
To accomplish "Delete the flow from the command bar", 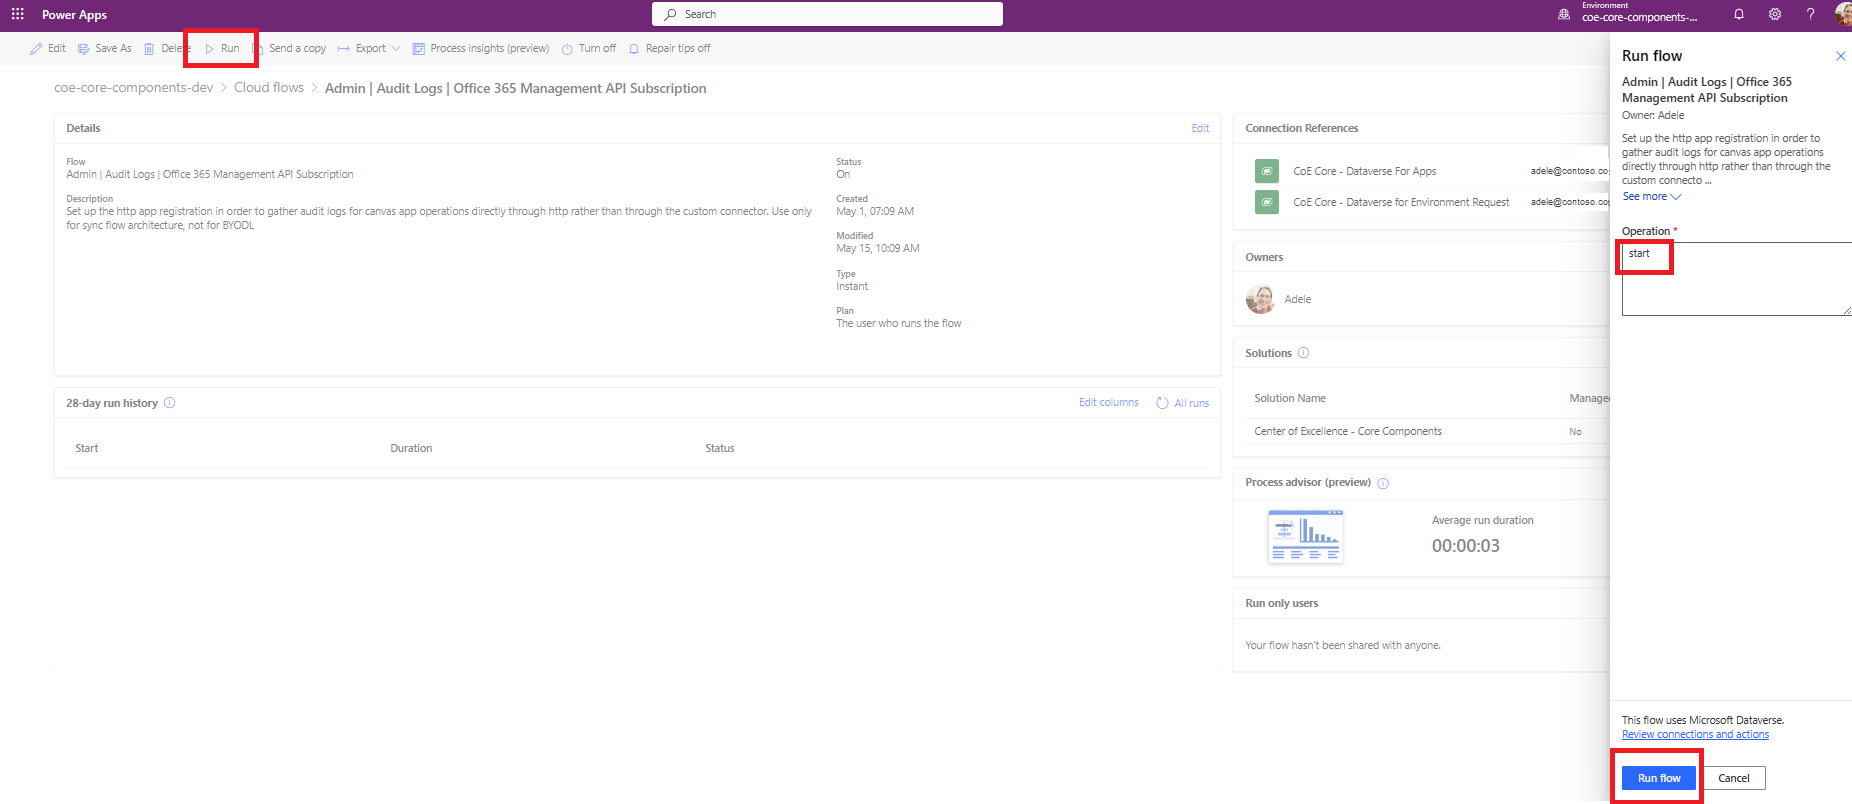I will coord(166,48).
